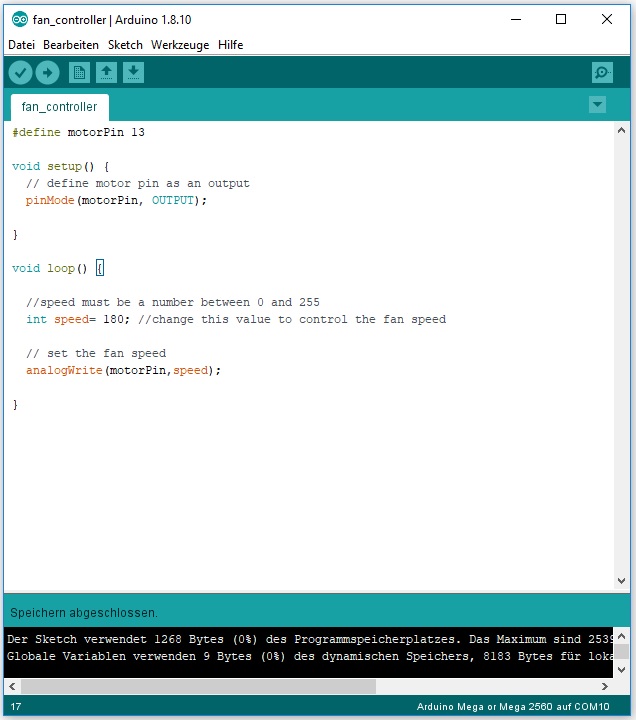Click horizontal scrollbar right arrow
Image resolution: width=636 pixels, height=720 pixels.
tap(605, 686)
